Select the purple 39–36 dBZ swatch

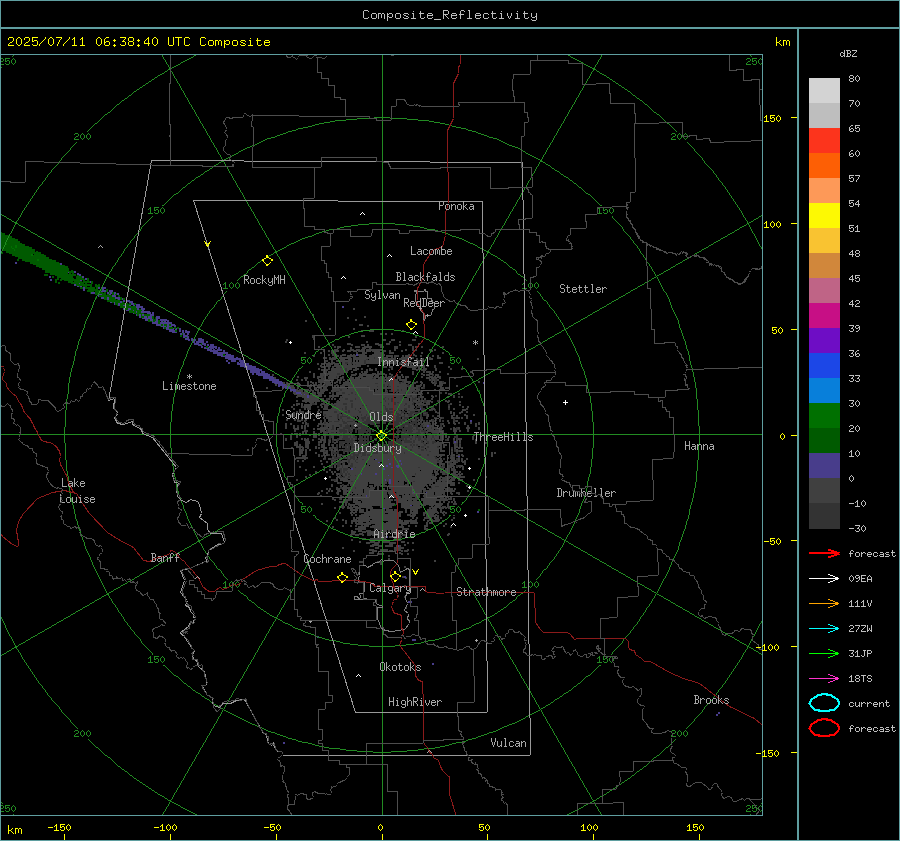824,340
